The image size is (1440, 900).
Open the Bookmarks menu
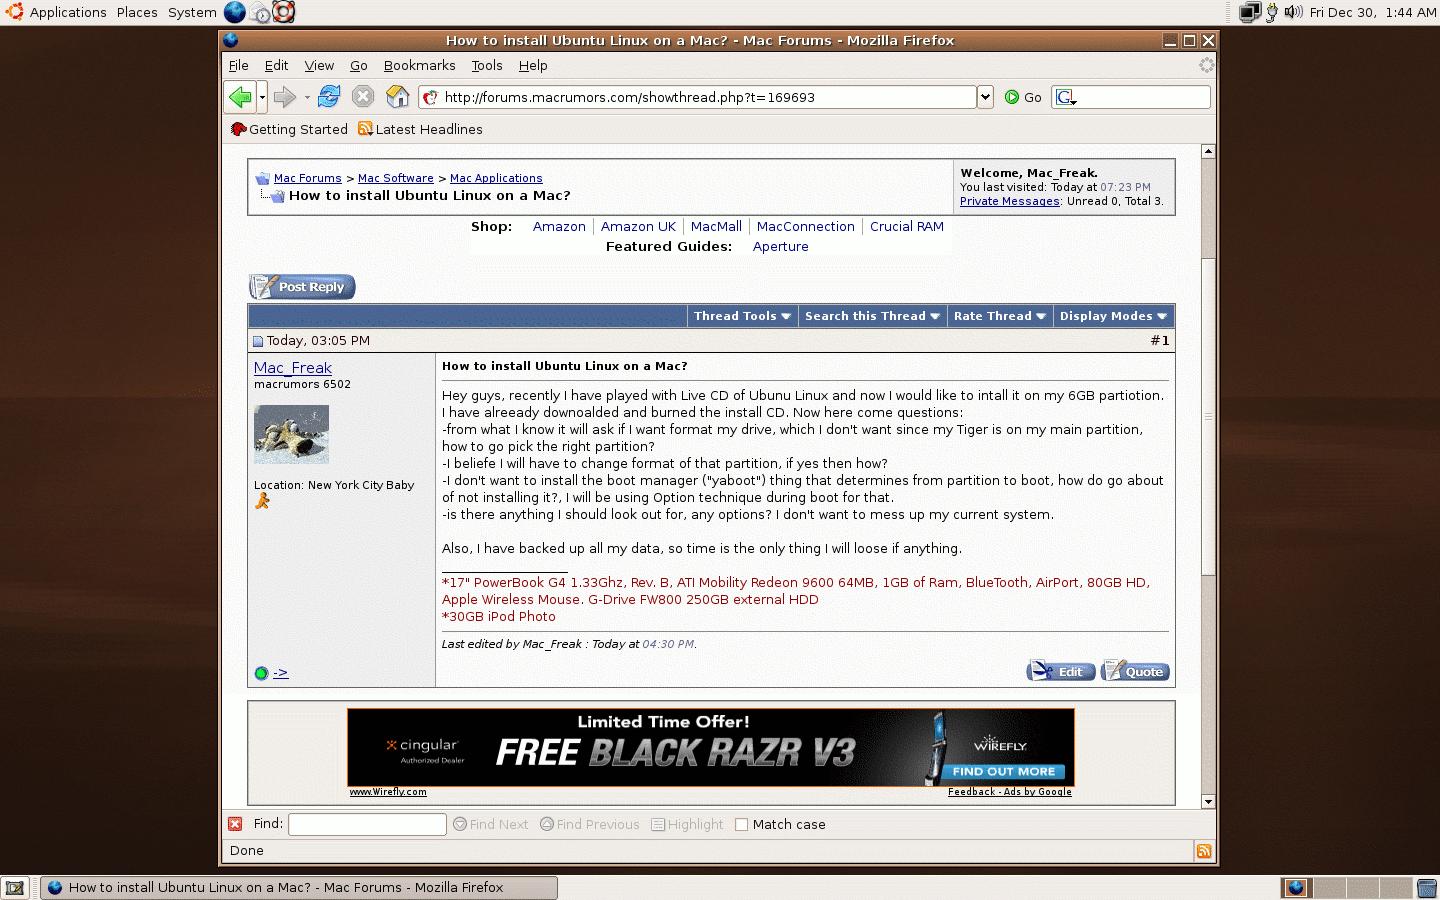coord(419,65)
